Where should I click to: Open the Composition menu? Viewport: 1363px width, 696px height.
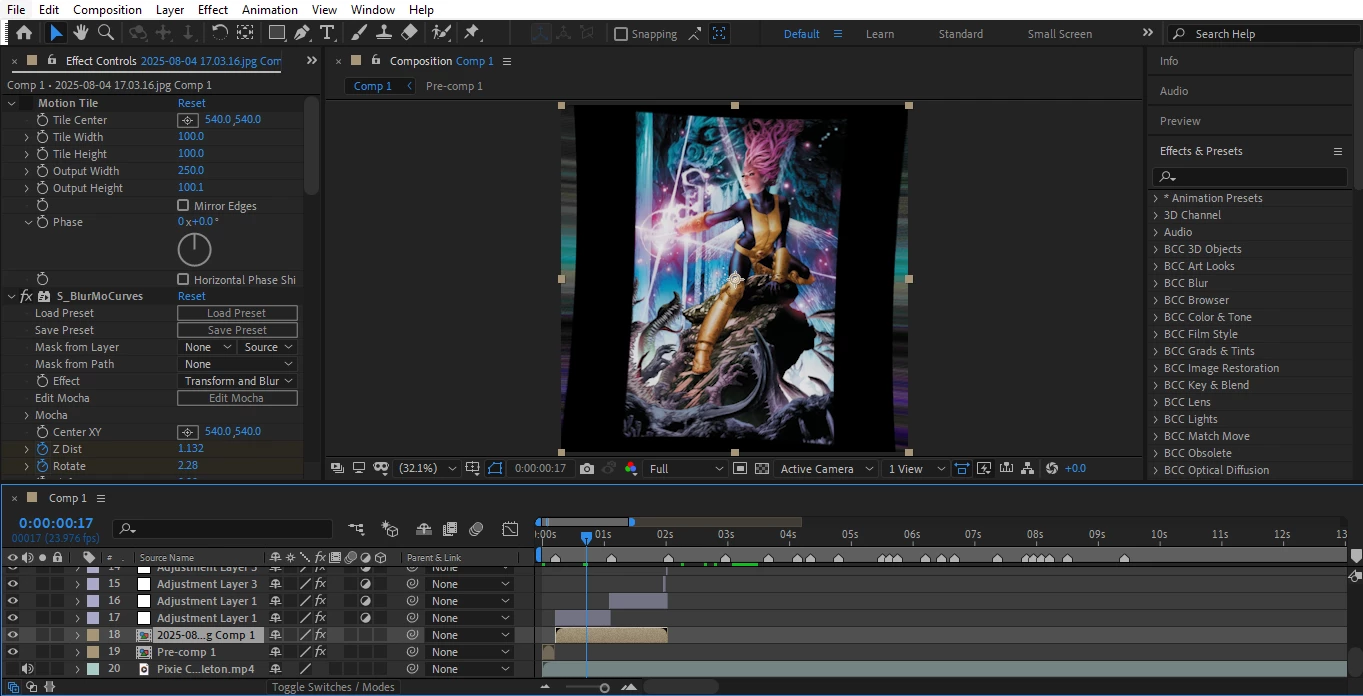coord(107,9)
